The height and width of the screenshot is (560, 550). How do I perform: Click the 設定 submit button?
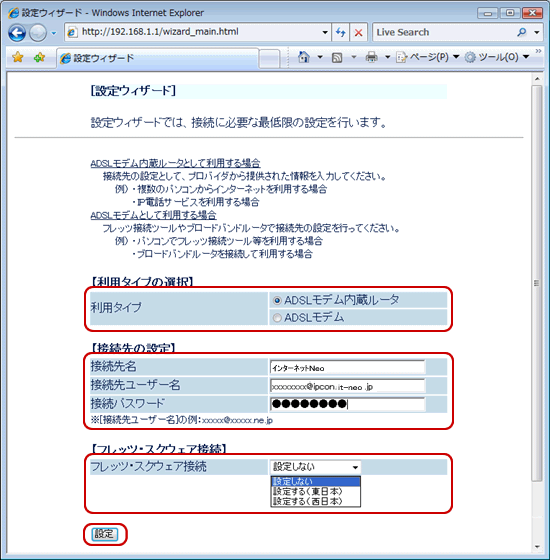coord(104,534)
